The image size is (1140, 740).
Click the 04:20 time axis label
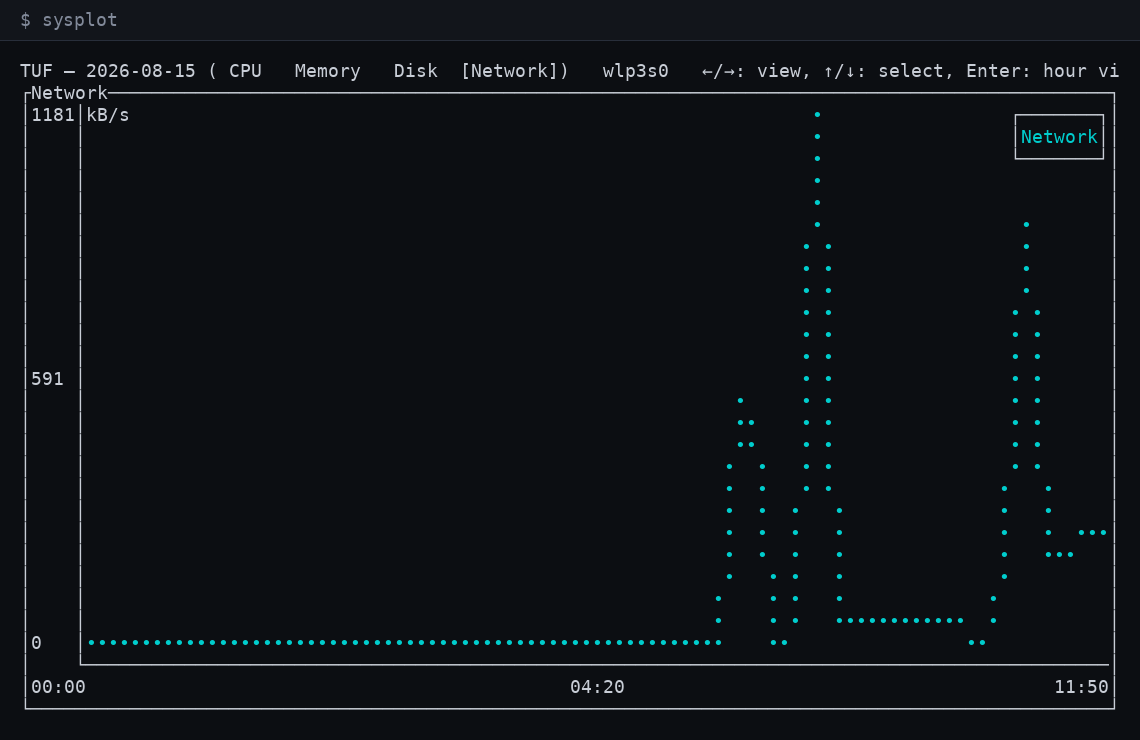[x=597, y=687]
